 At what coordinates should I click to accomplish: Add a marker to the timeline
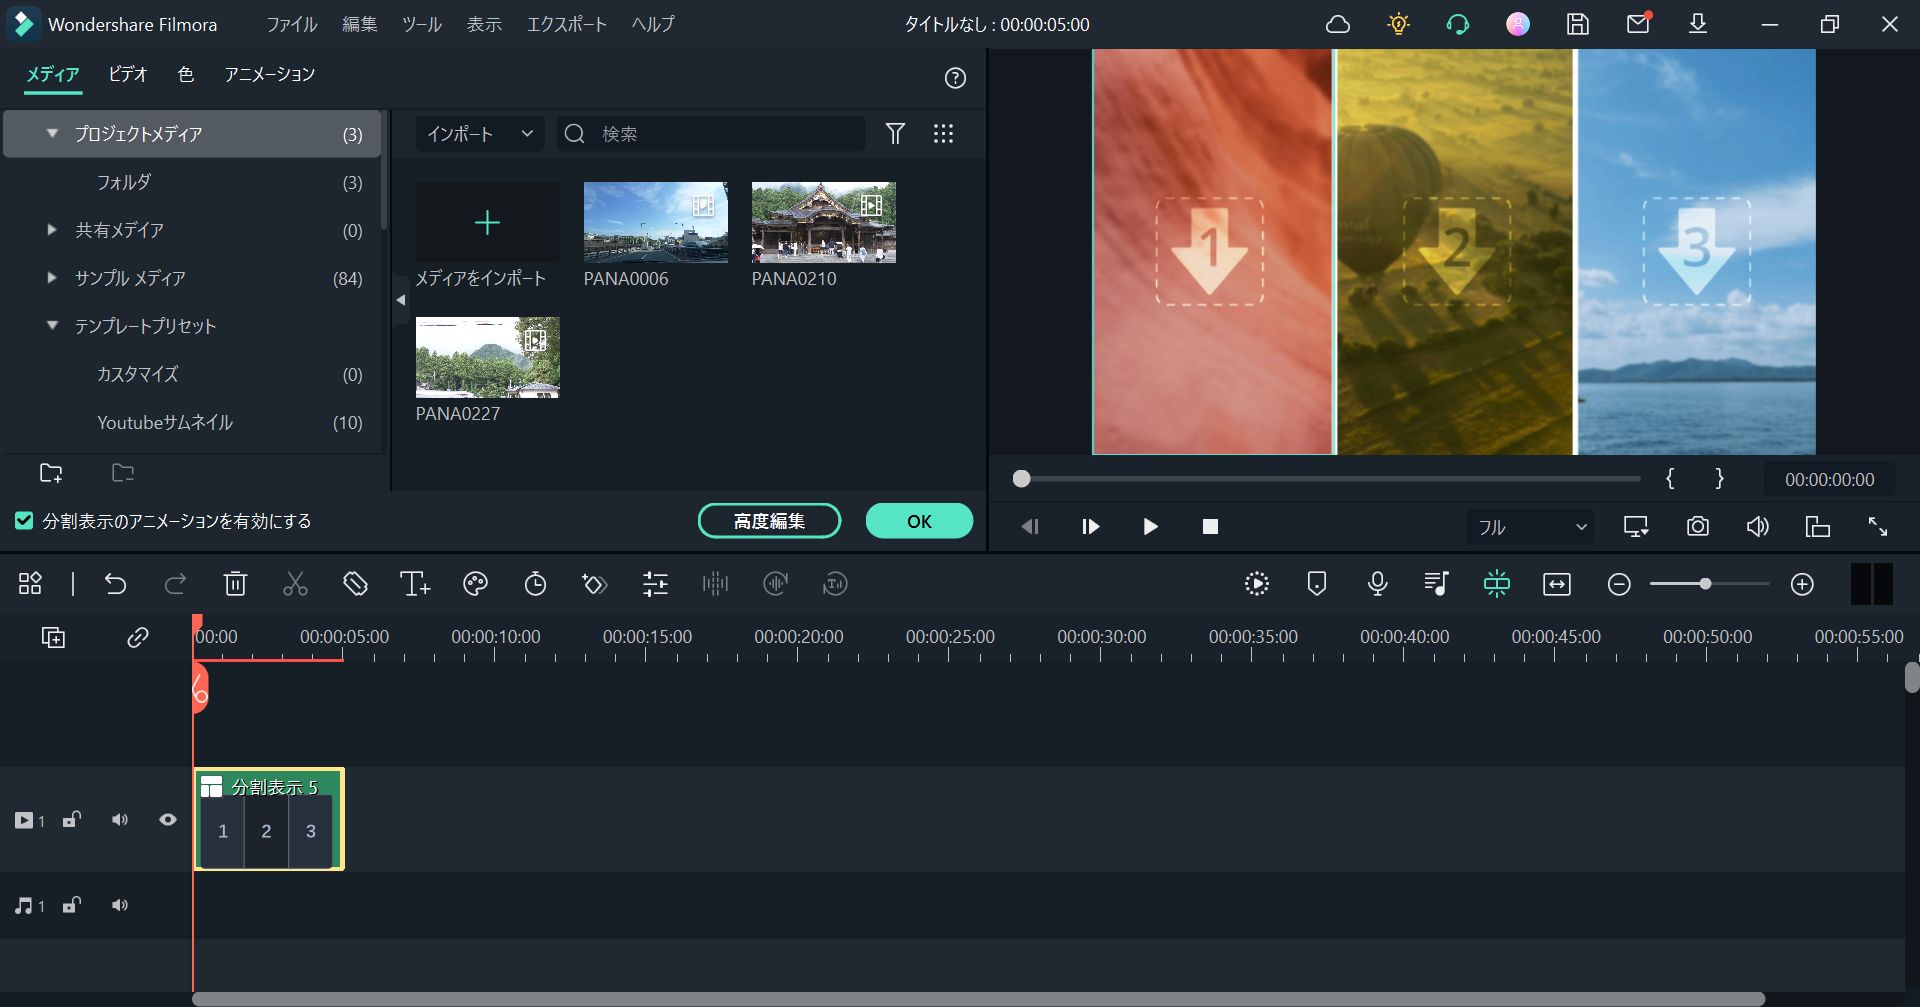click(x=1316, y=584)
